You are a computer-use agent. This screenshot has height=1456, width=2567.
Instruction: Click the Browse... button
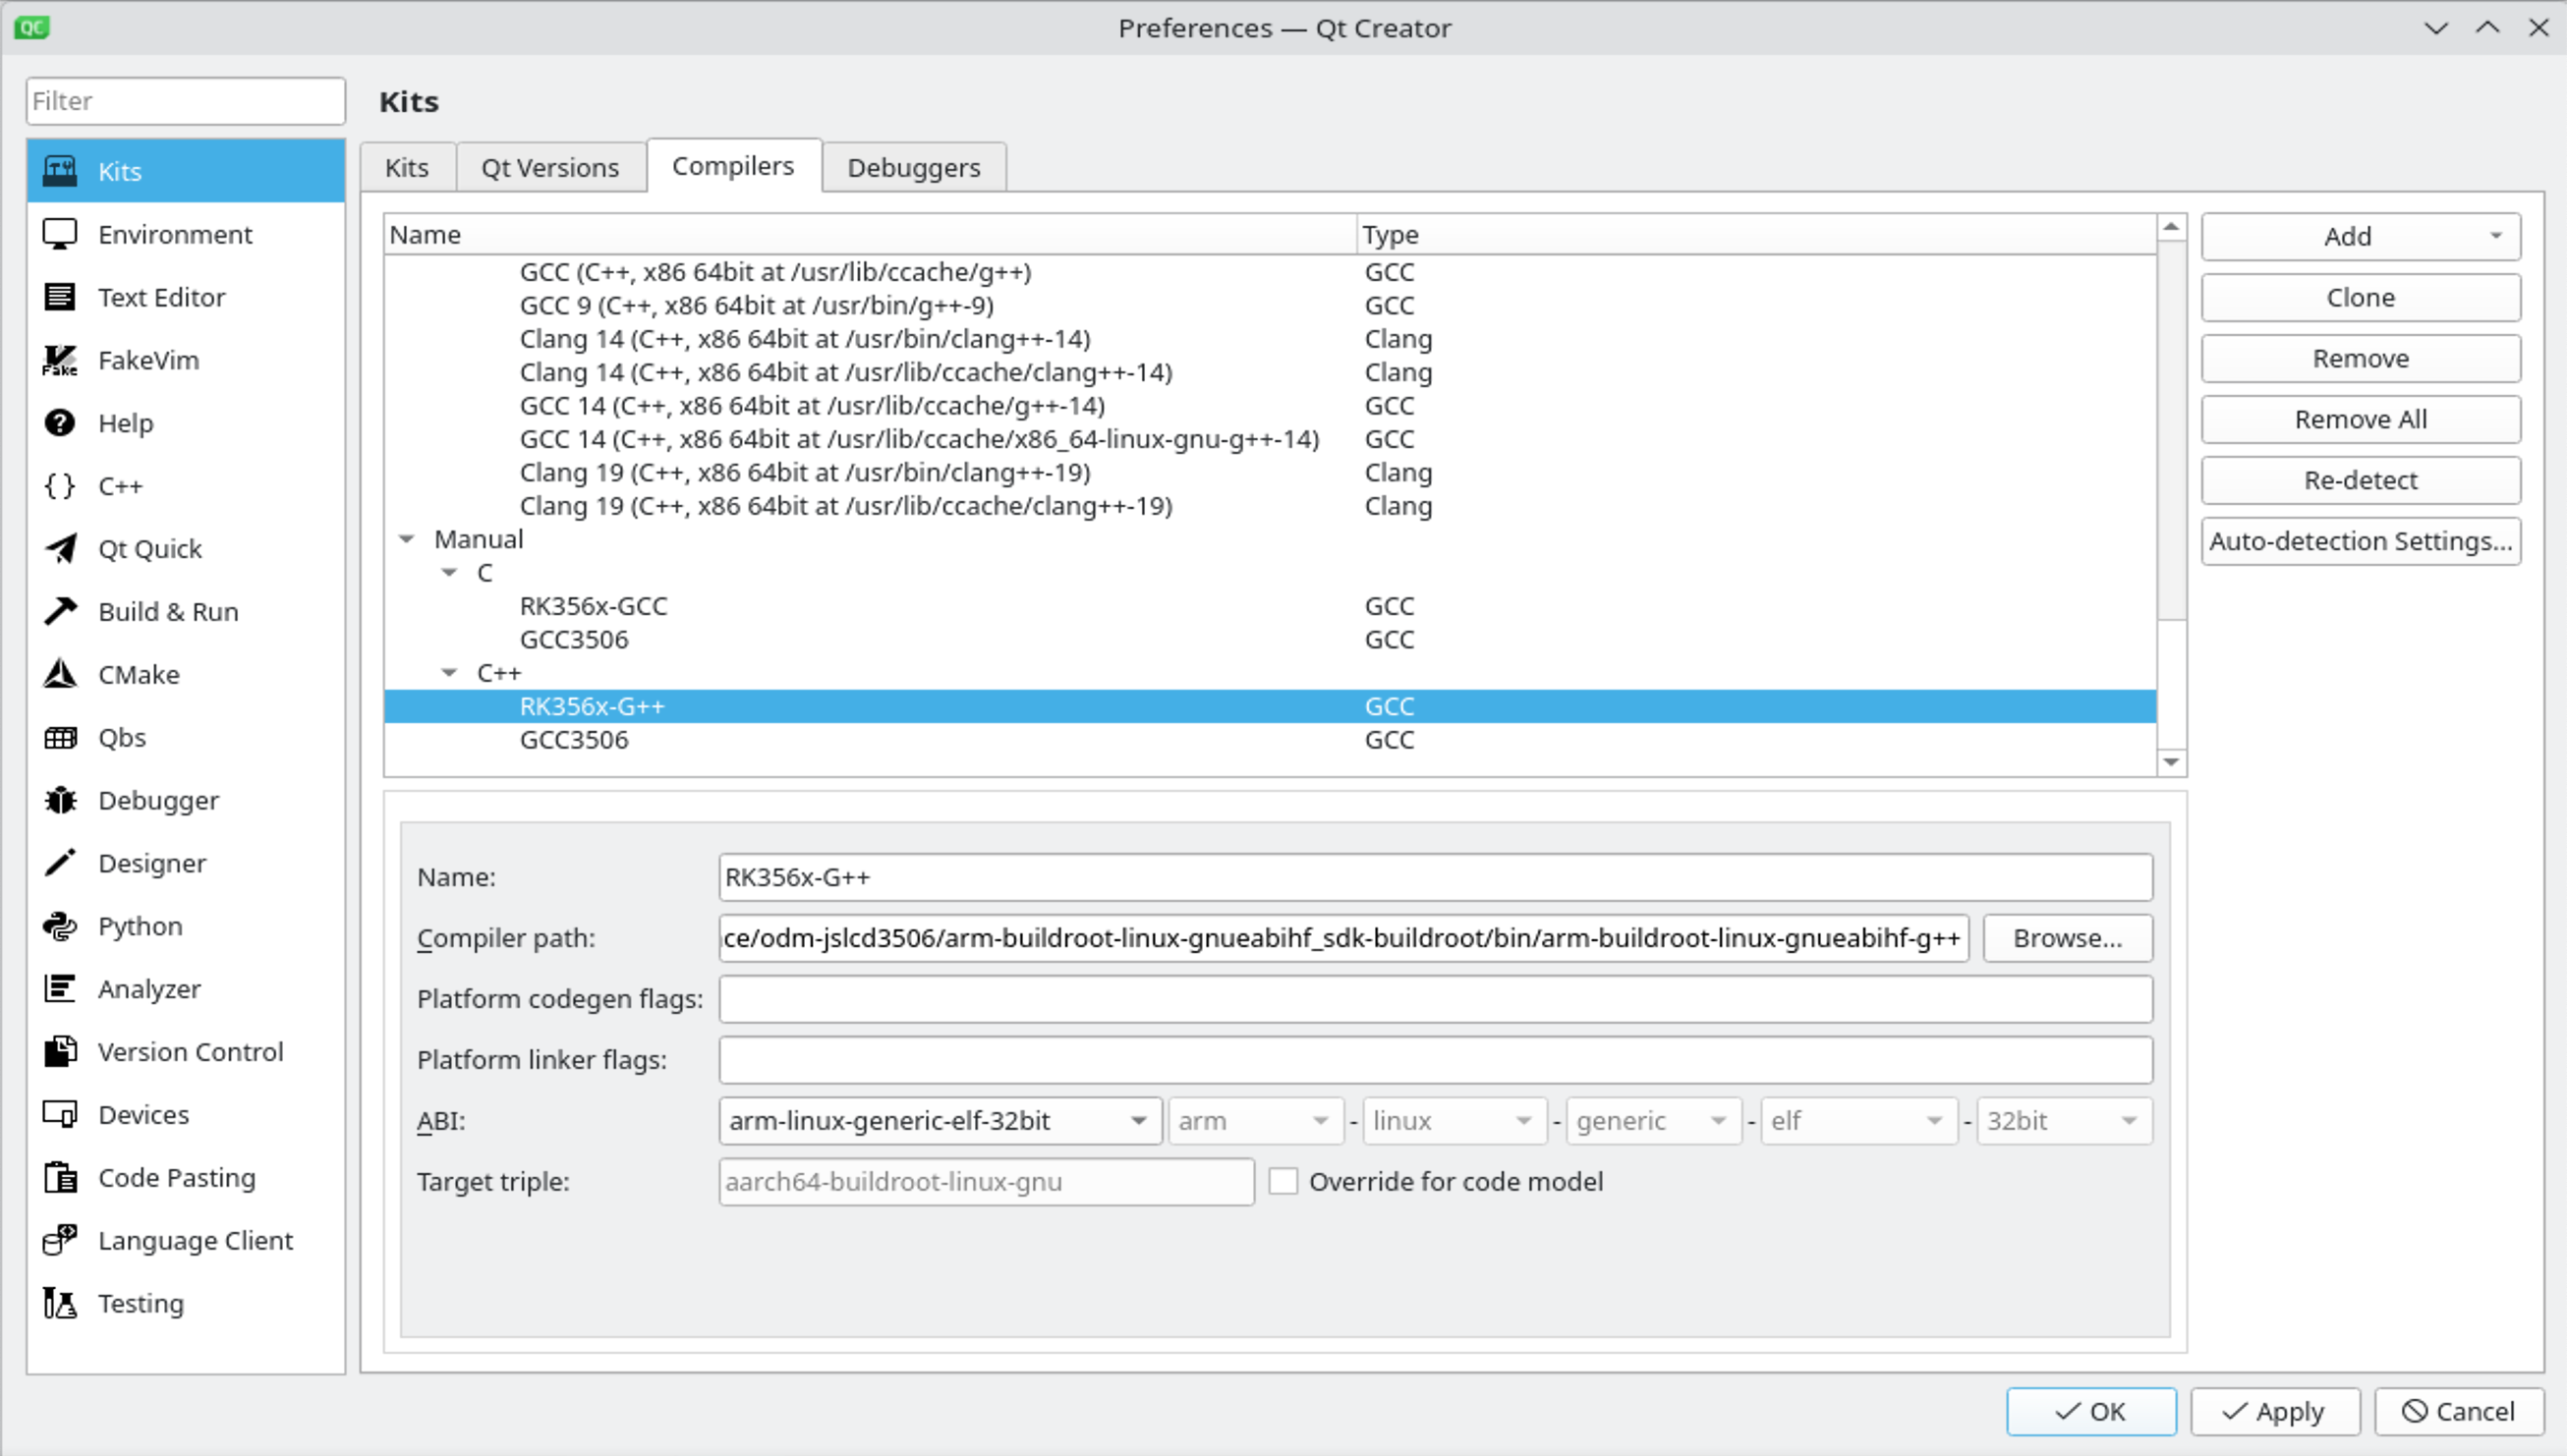pos(2067,938)
